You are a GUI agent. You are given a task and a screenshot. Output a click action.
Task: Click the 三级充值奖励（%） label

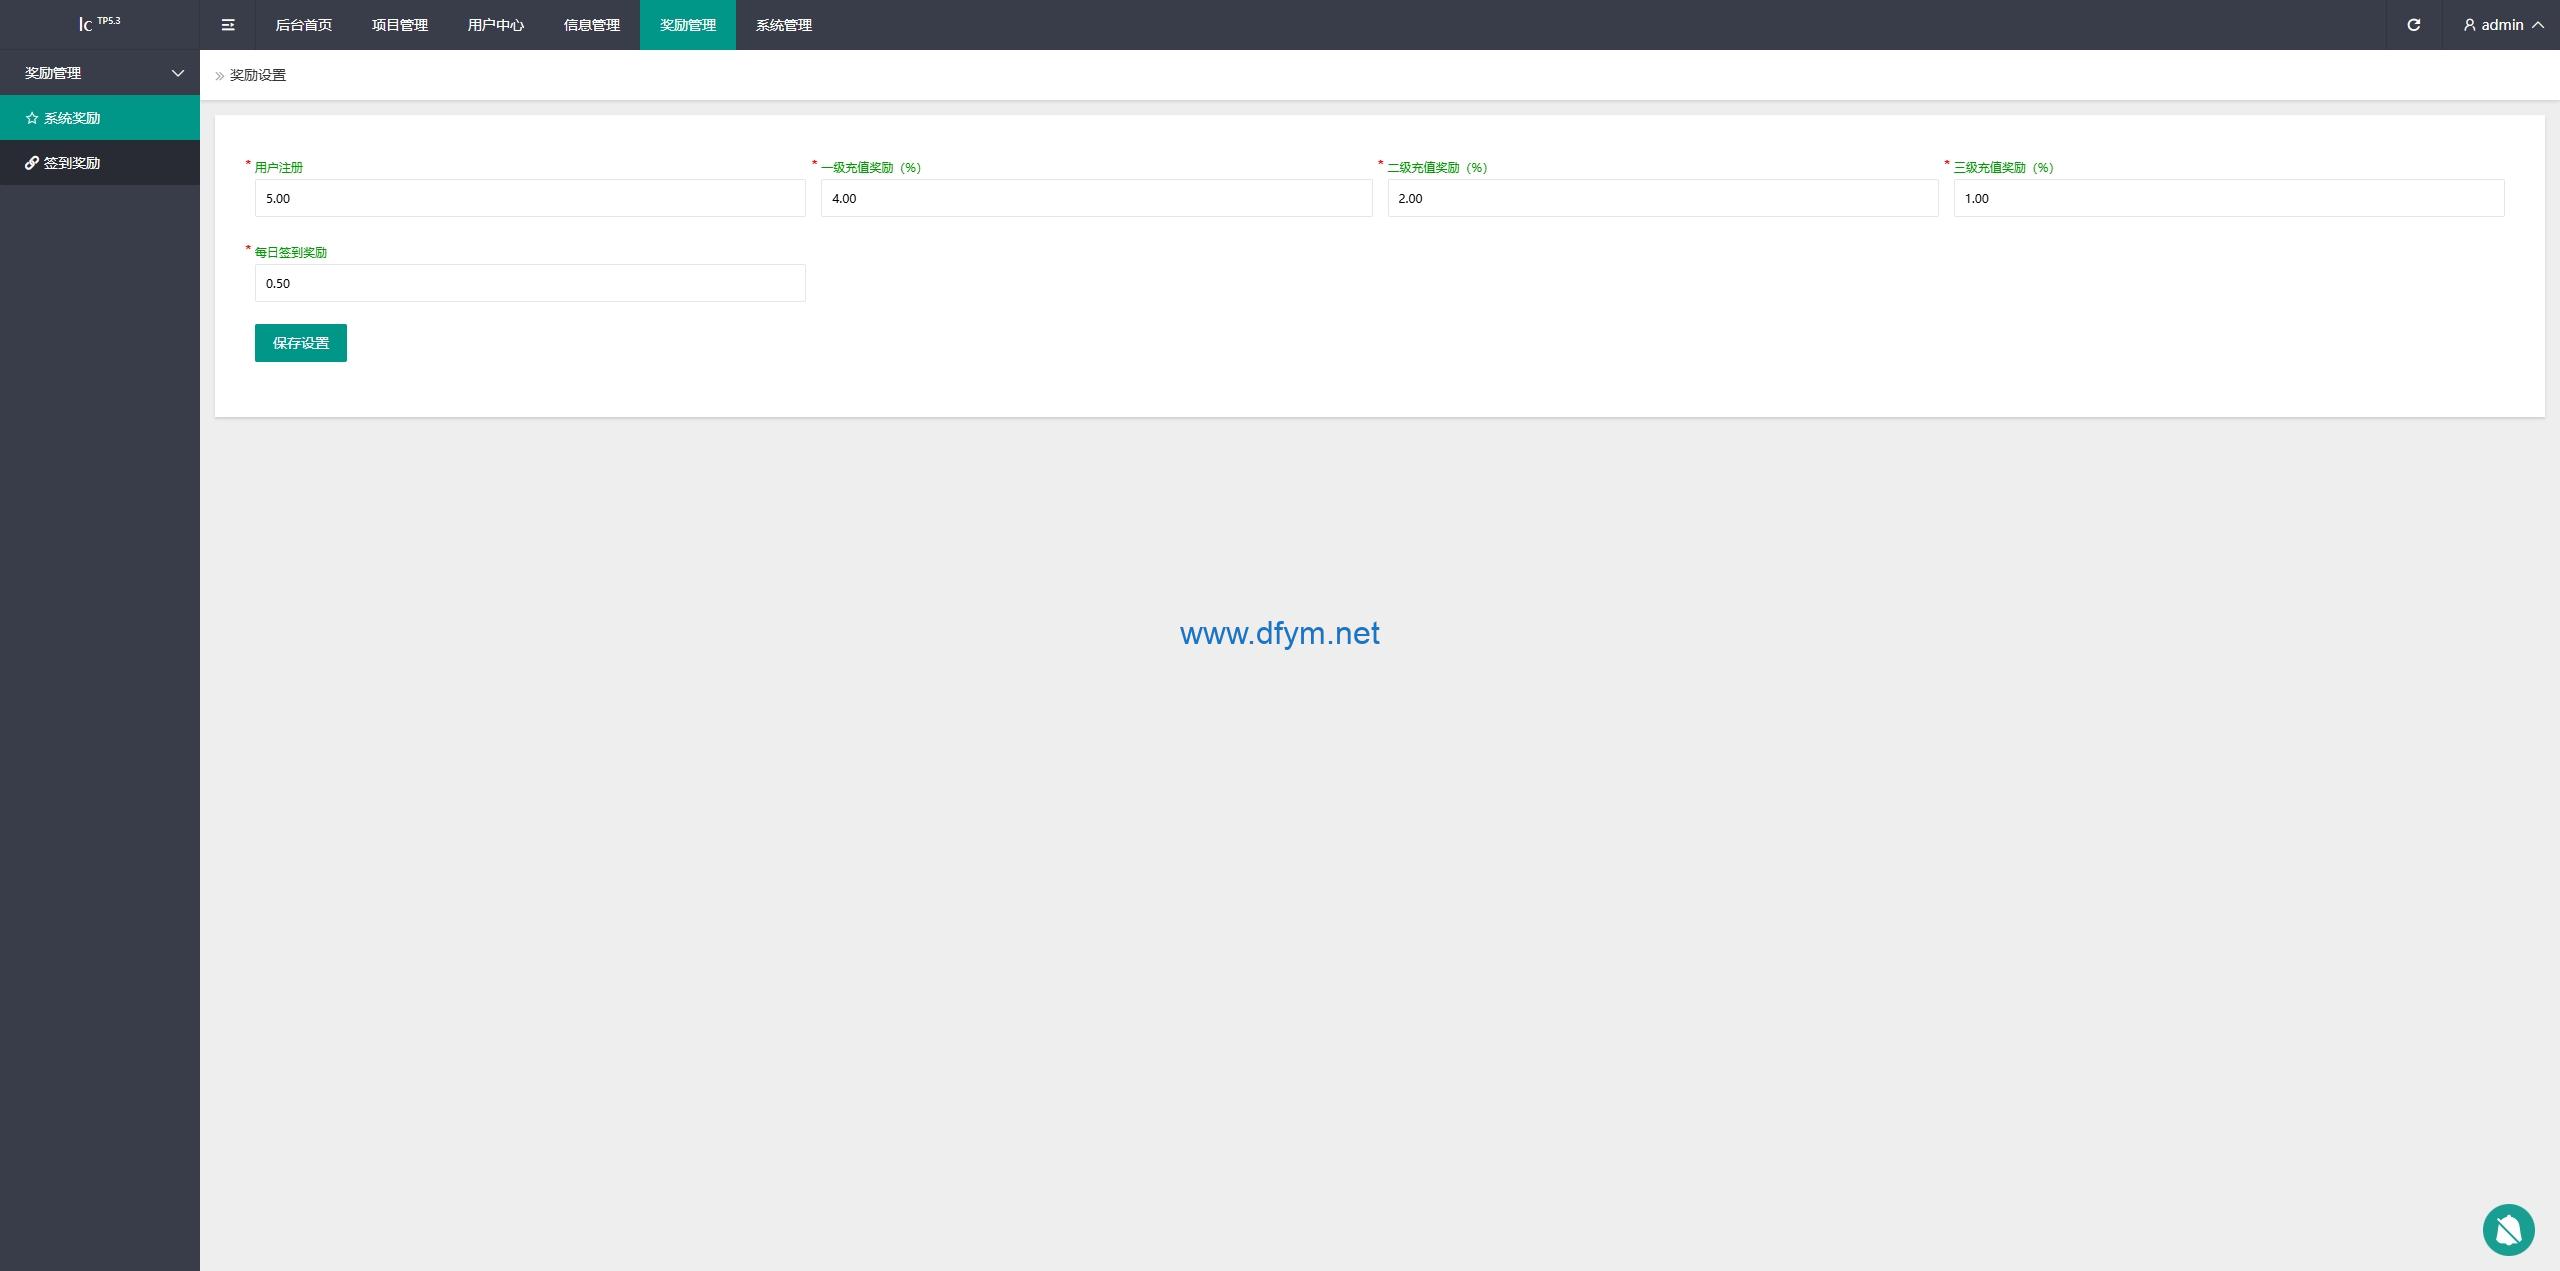pyautogui.click(x=2004, y=168)
